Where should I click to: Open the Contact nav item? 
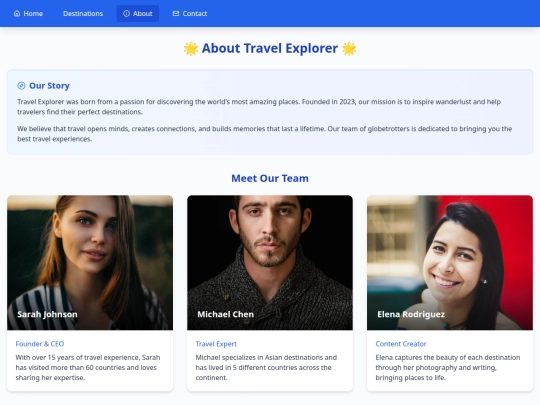(190, 13)
